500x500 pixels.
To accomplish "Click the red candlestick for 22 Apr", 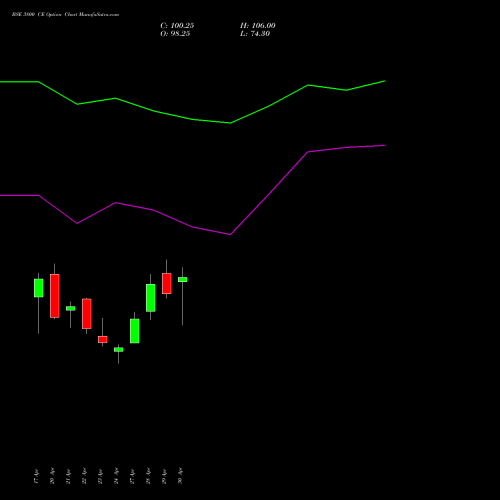I will point(87,314).
